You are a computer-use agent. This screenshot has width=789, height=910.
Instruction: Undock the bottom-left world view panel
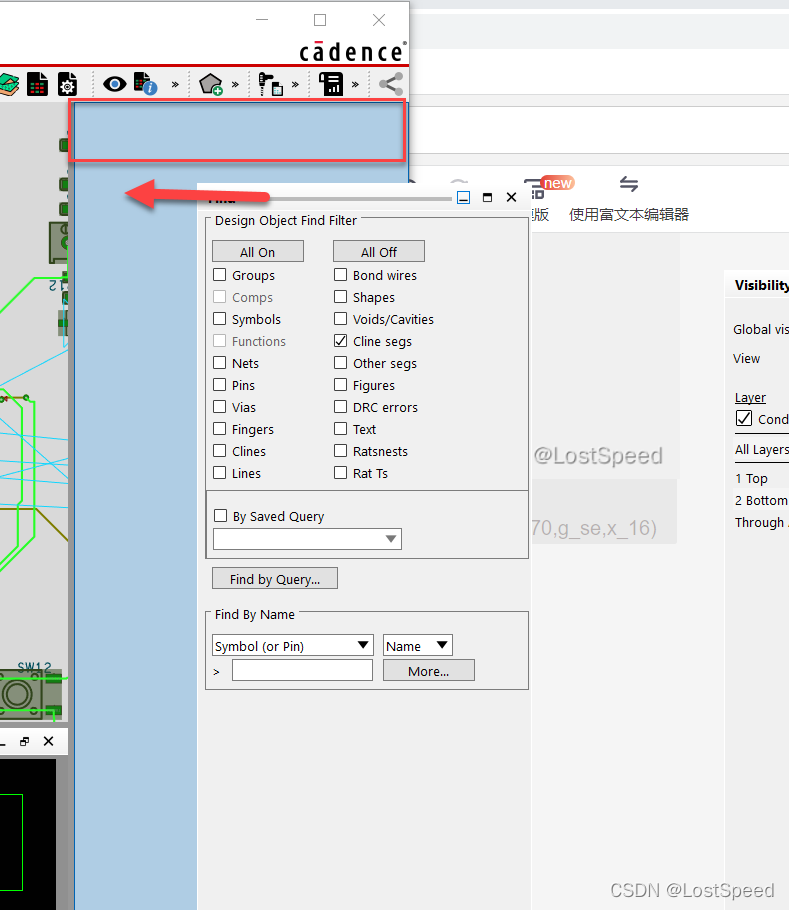click(x=24, y=741)
